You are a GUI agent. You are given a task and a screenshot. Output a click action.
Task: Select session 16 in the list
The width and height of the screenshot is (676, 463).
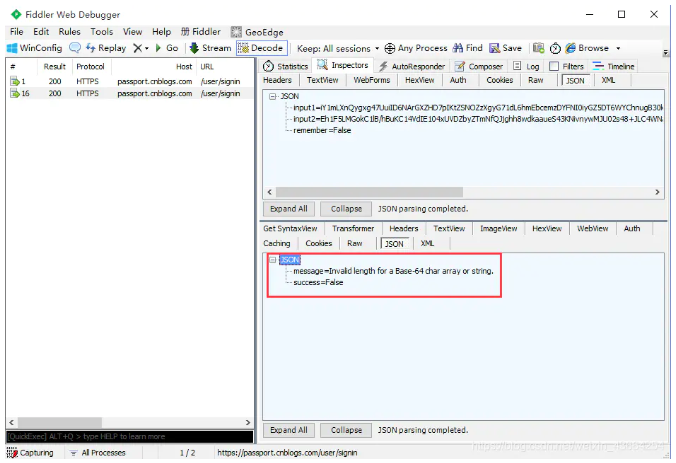[x=129, y=93]
